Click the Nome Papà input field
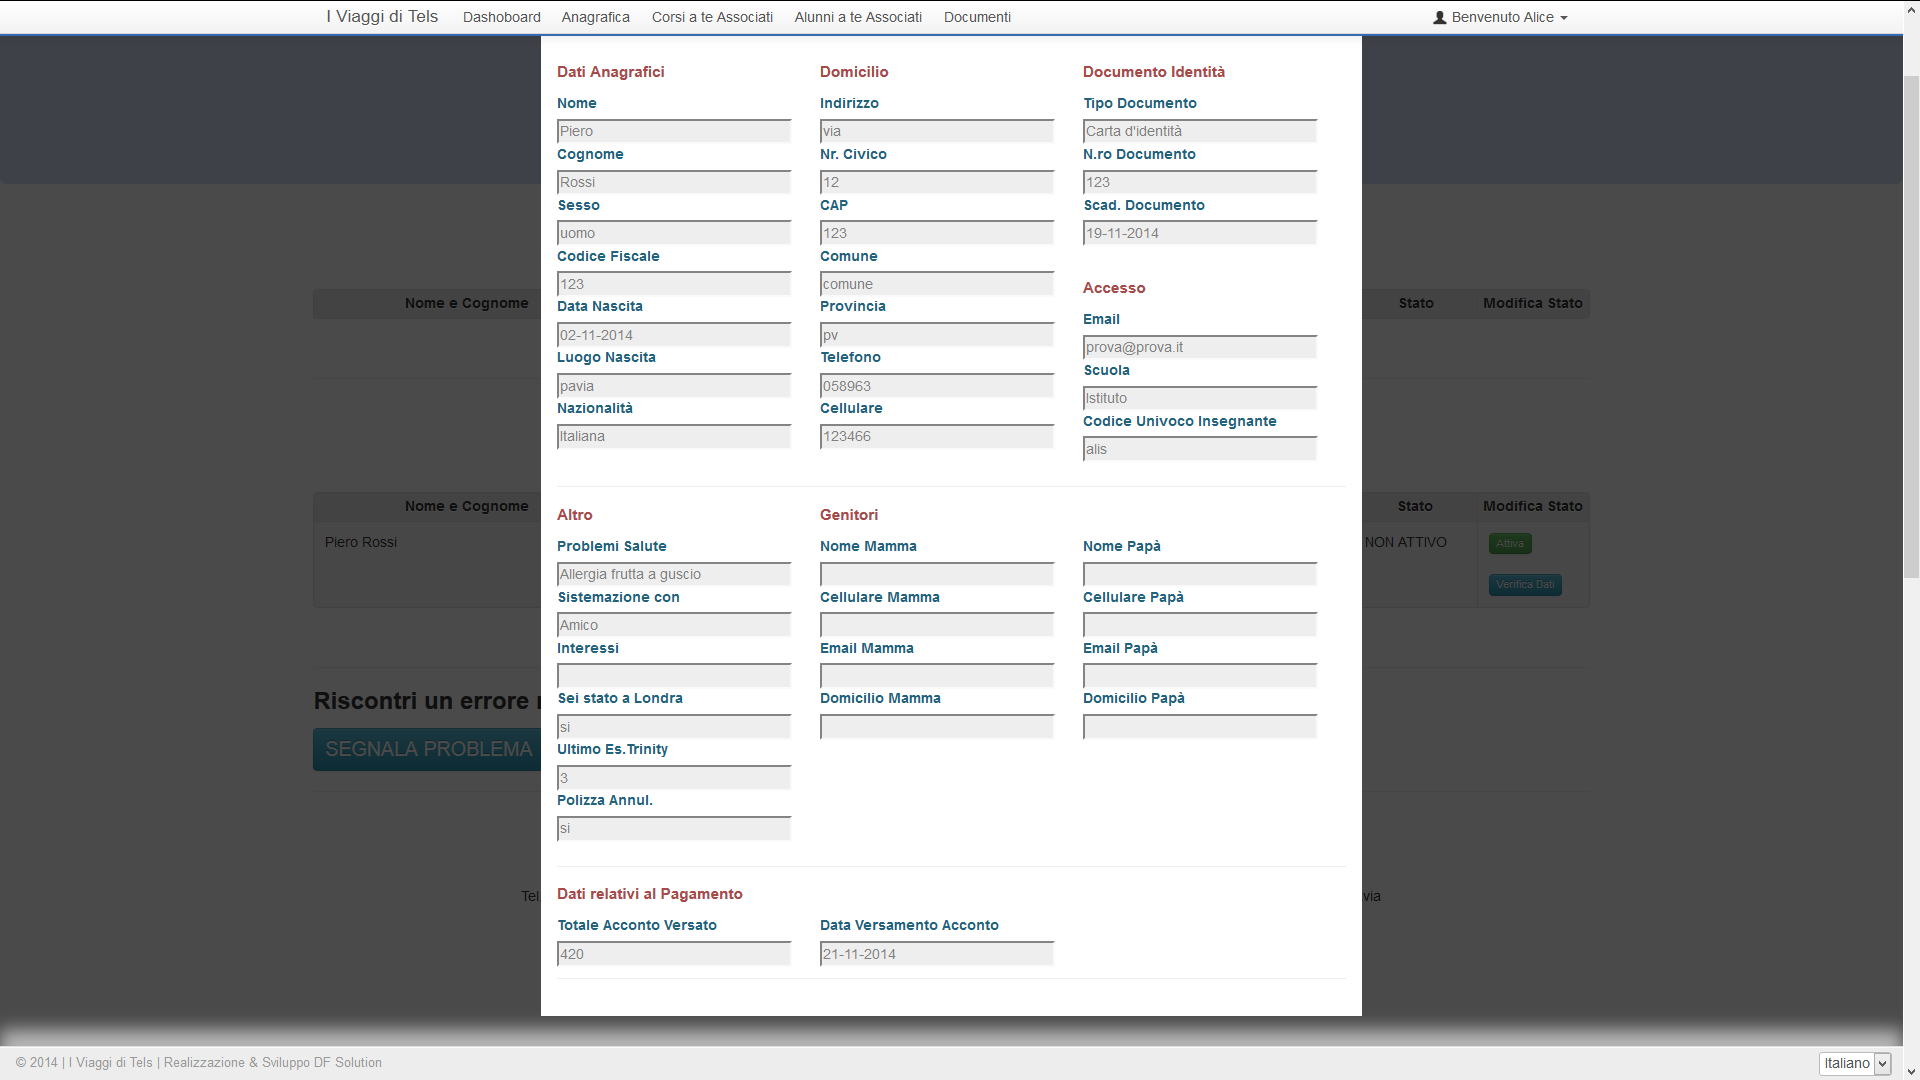The image size is (1920, 1080). [1199, 574]
